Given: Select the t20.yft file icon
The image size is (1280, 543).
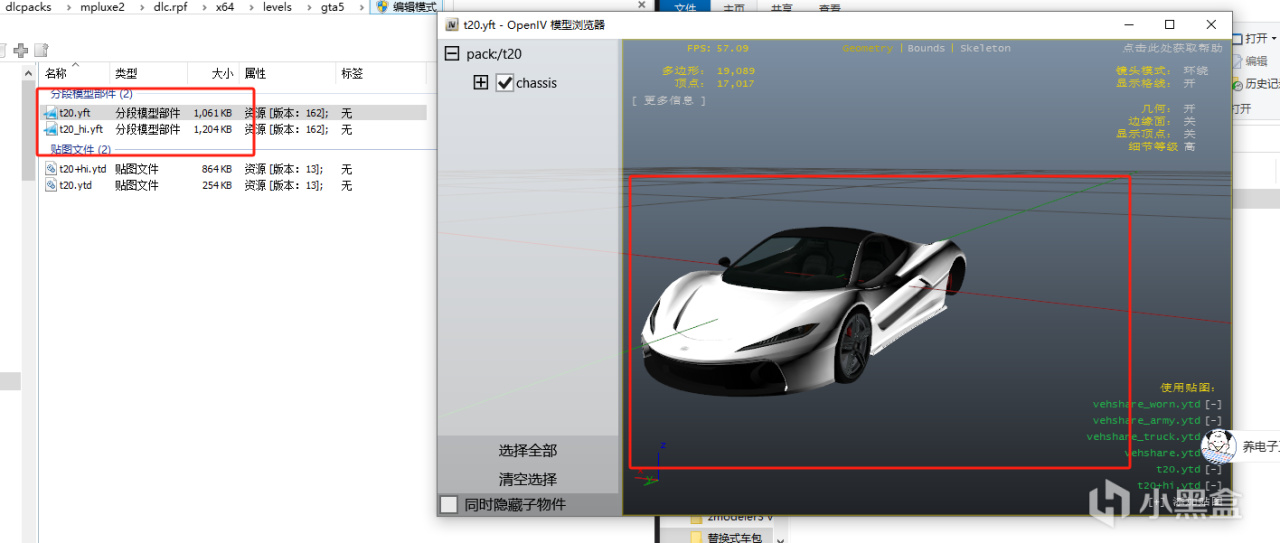Looking at the screenshot, I should coord(50,114).
